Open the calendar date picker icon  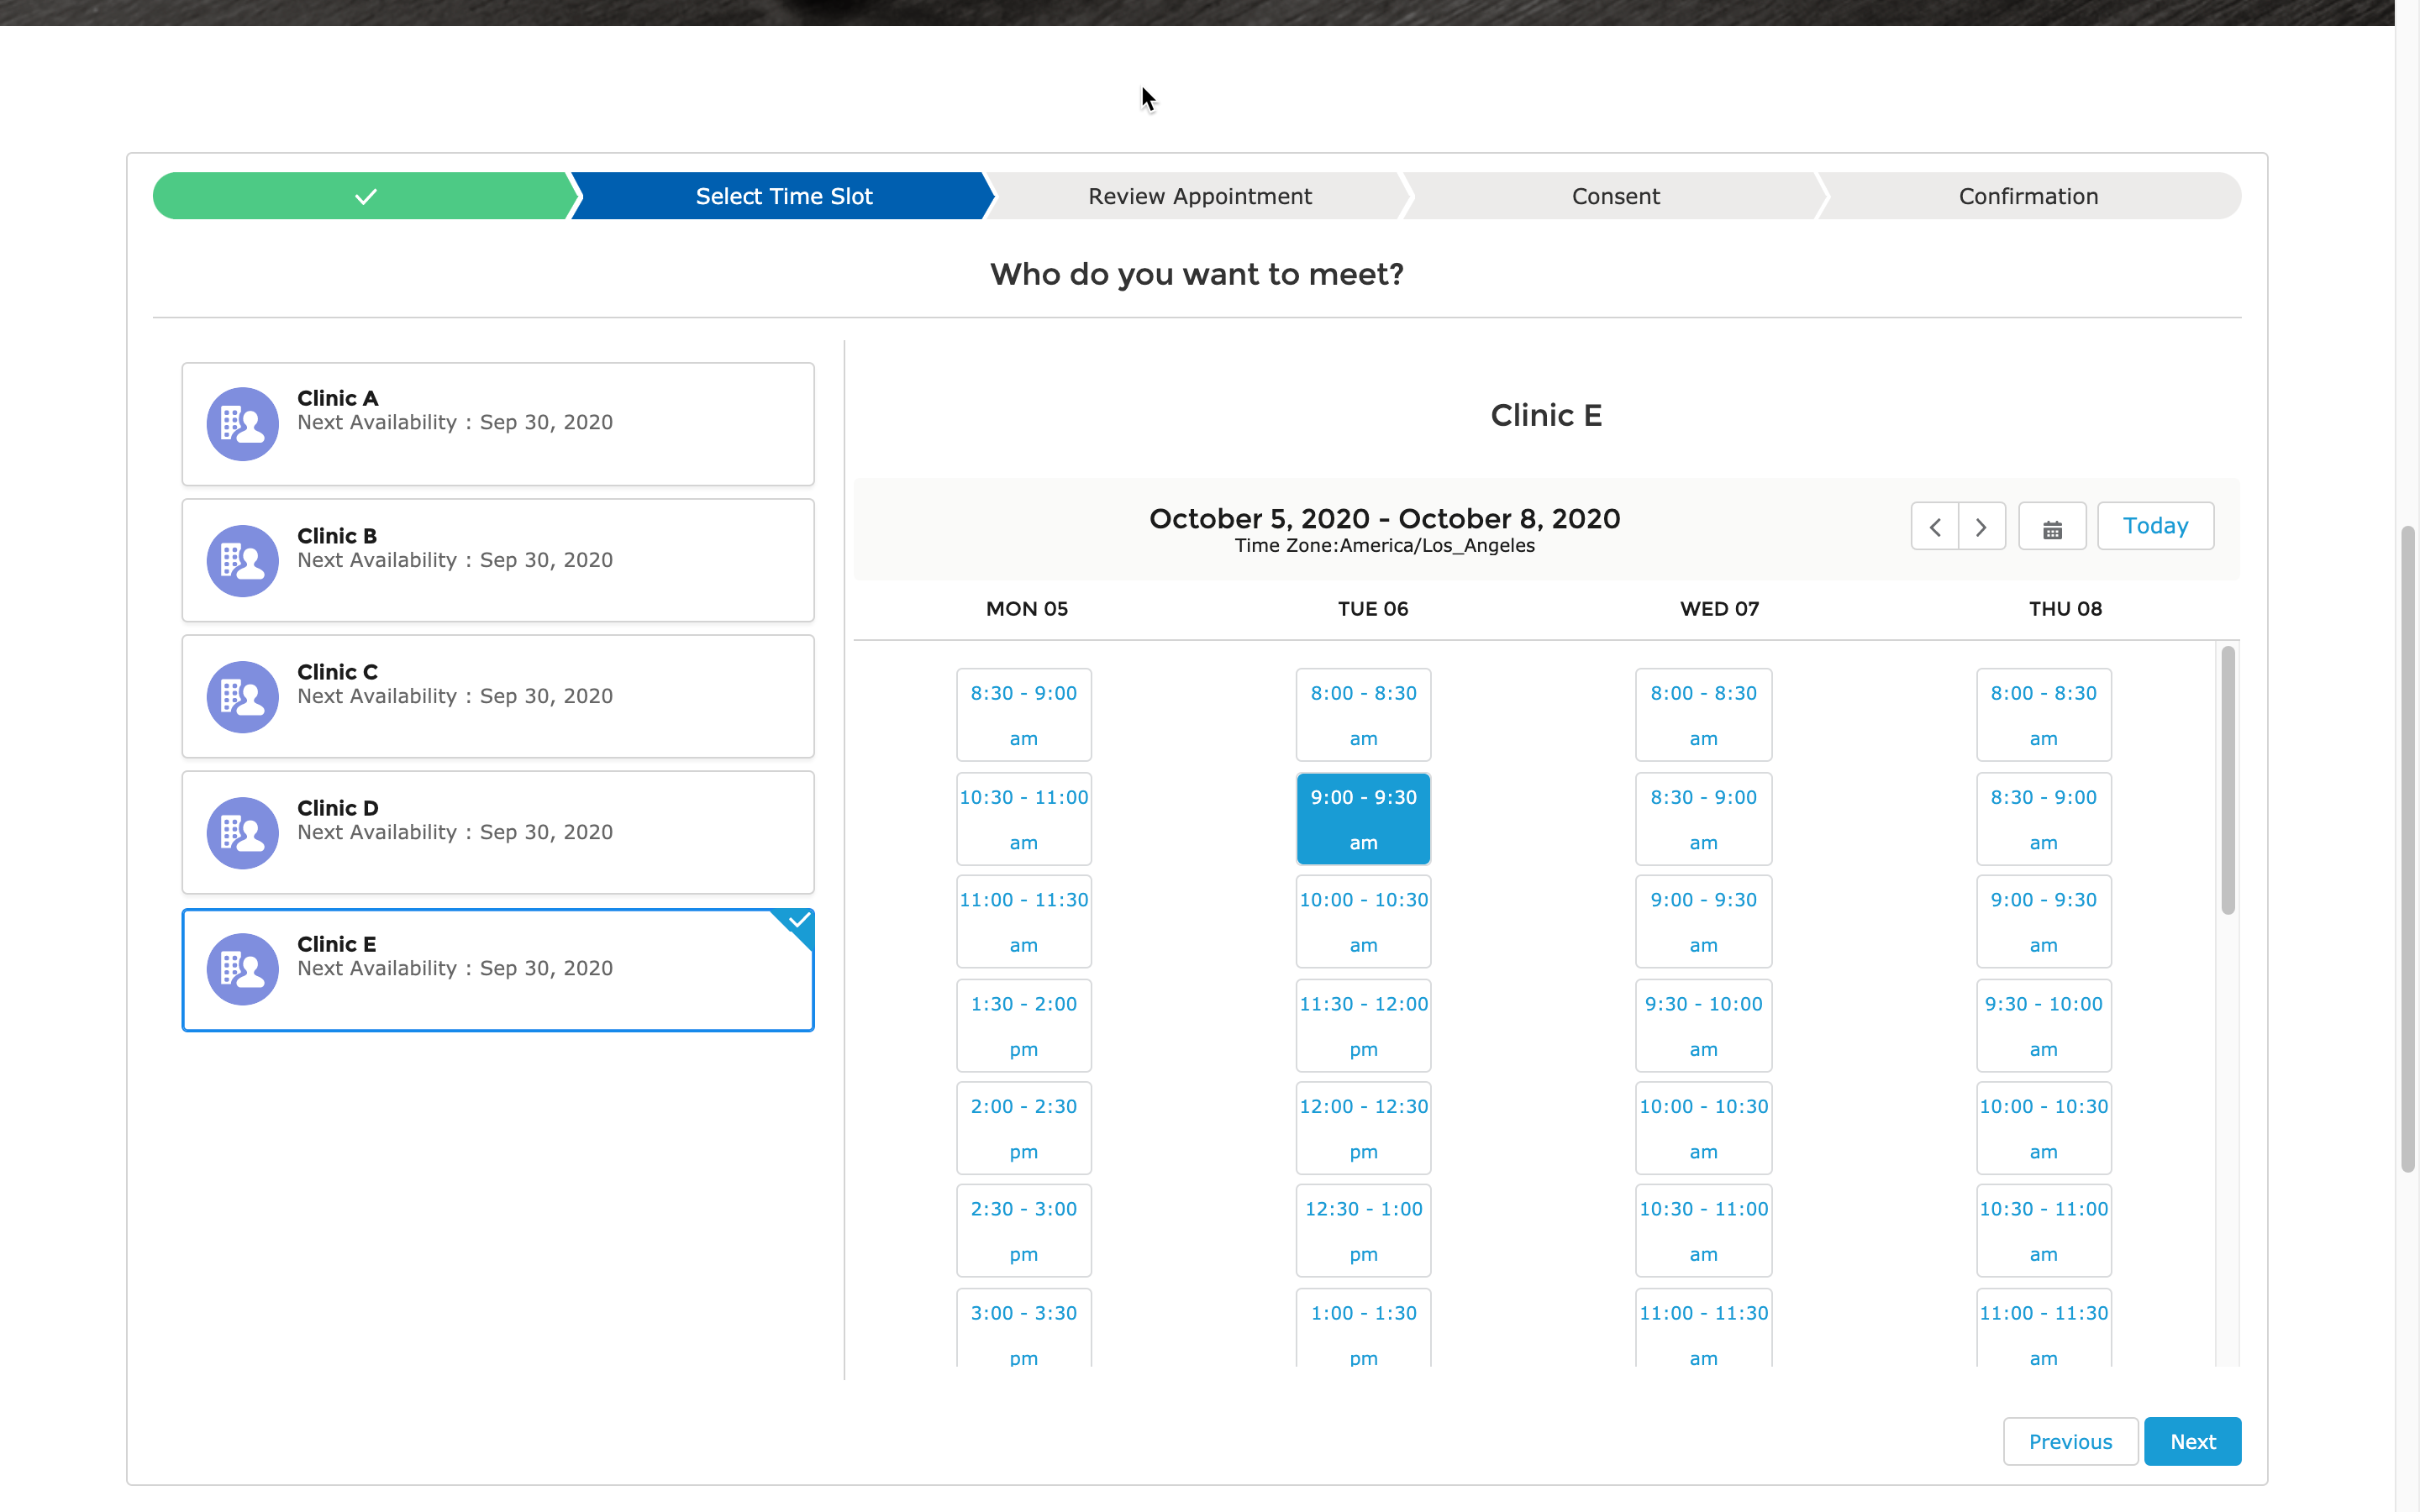[x=2052, y=525]
